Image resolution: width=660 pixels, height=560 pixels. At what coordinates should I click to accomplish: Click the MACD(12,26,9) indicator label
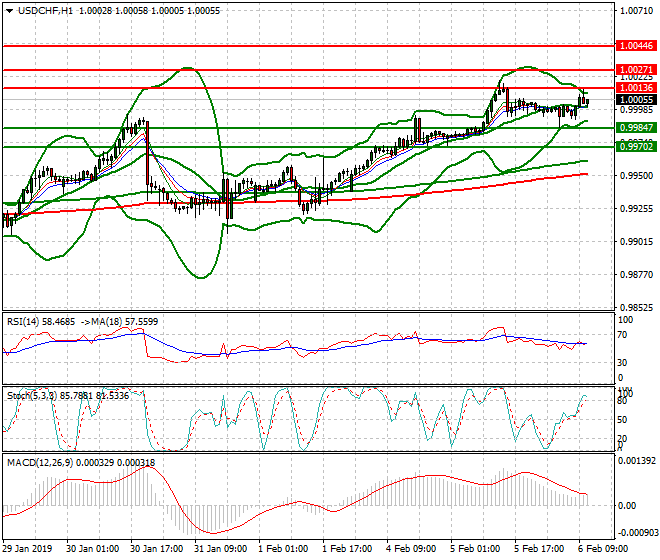[x=40, y=463]
